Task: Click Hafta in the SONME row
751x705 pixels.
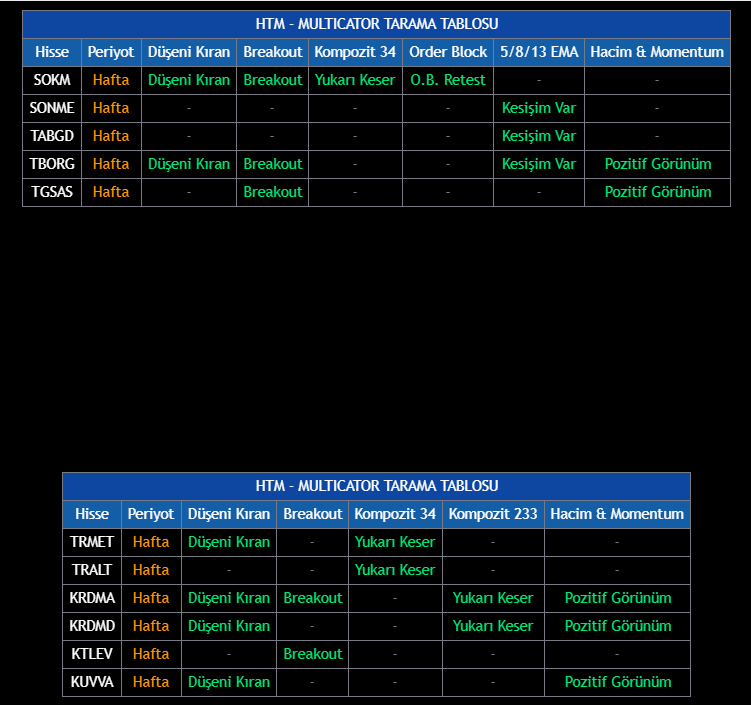Action: [111, 108]
